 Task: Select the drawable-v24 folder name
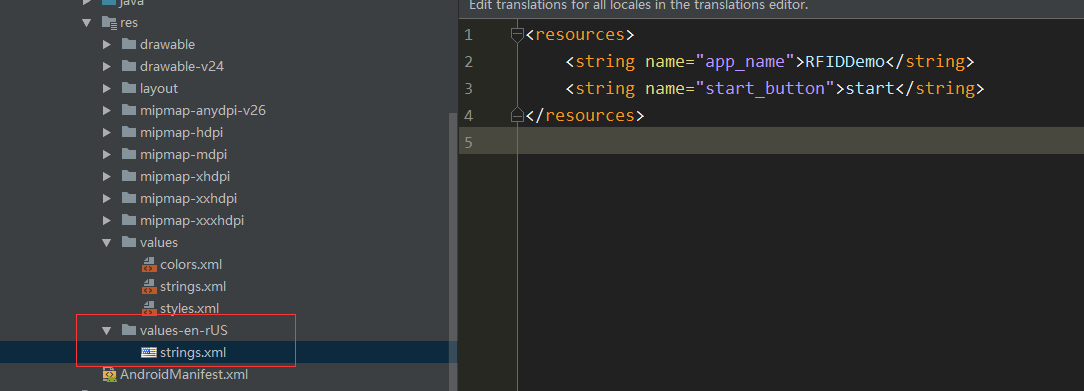(182, 66)
